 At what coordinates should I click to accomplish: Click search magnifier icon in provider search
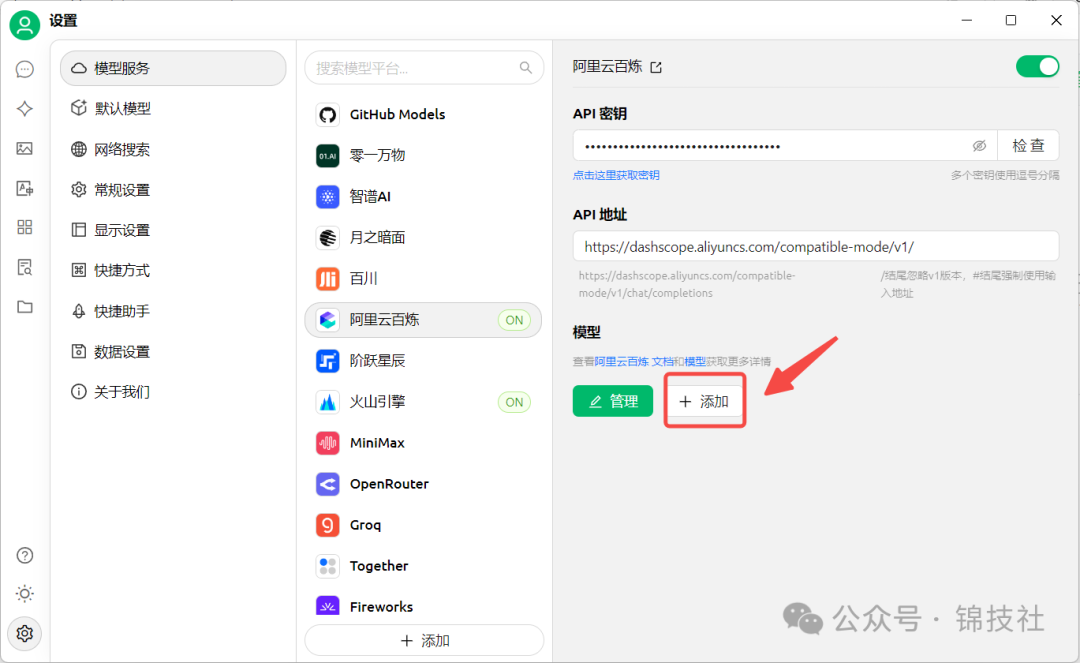tap(526, 67)
